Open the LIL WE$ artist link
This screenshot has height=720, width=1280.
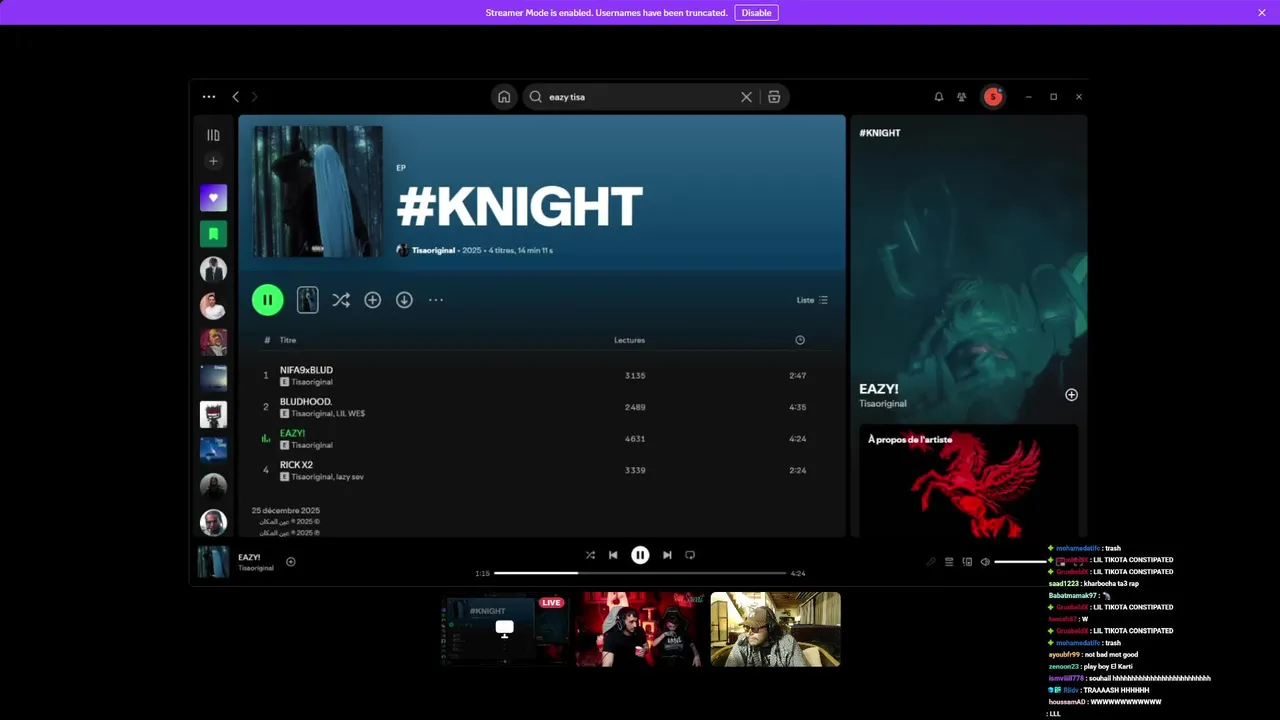click(351, 413)
